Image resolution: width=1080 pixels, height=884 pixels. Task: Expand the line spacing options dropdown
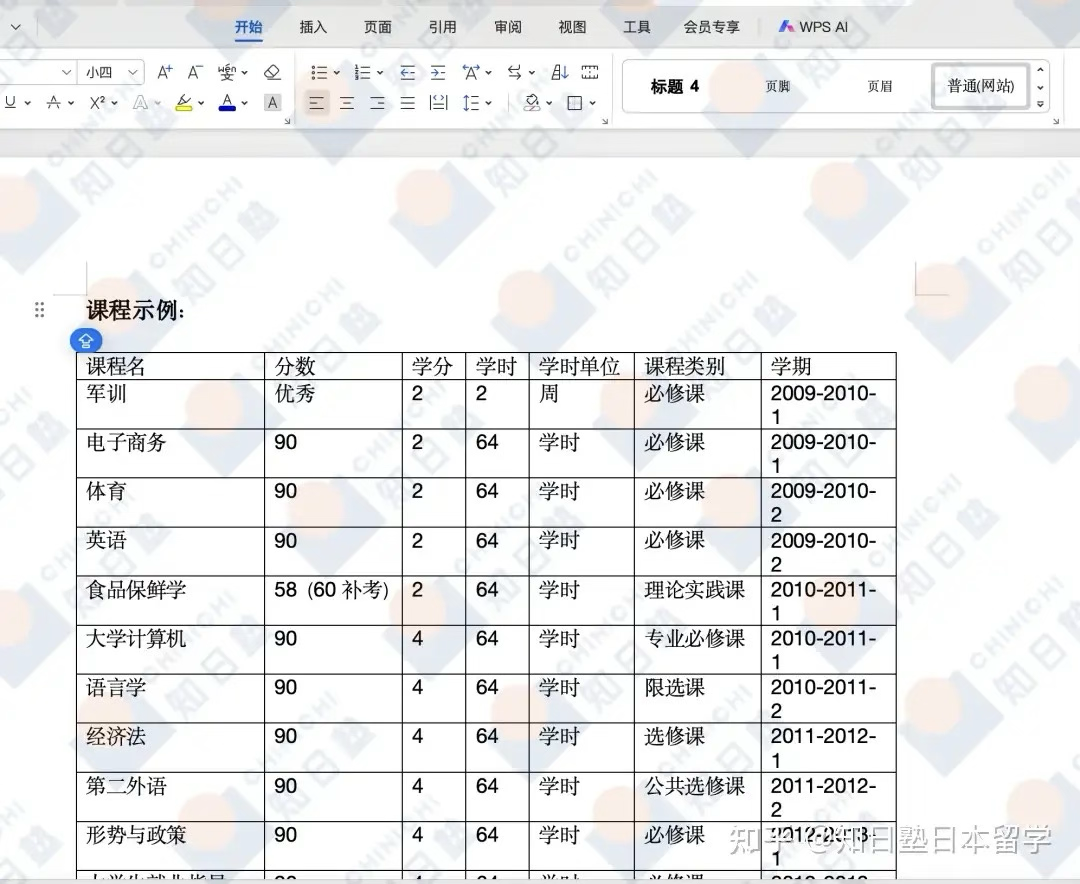coord(488,102)
